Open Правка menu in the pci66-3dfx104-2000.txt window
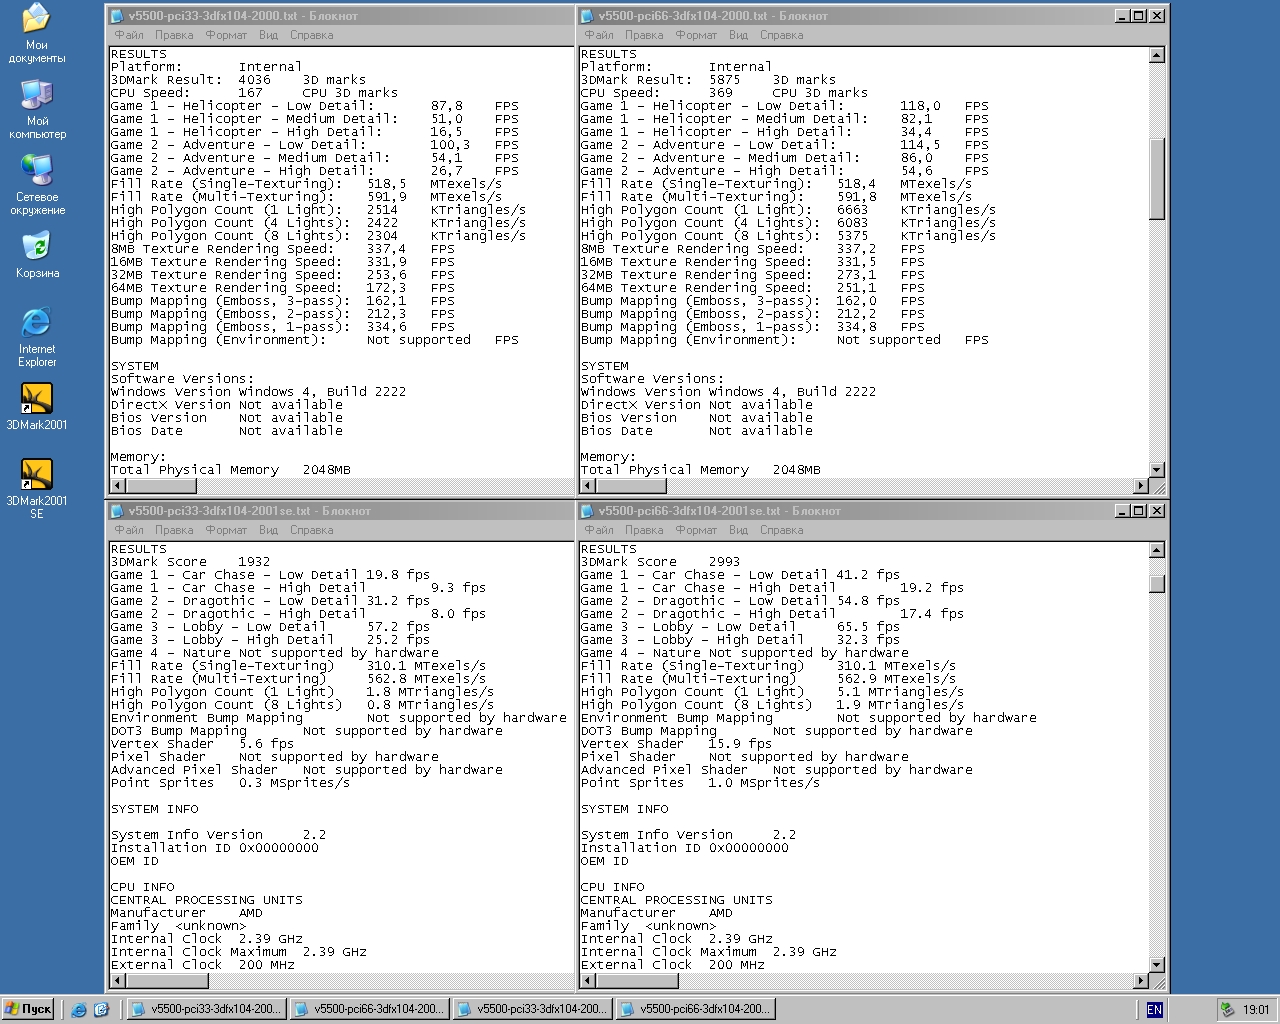This screenshot has height=1024, width=1280. [x=644, y=35]
